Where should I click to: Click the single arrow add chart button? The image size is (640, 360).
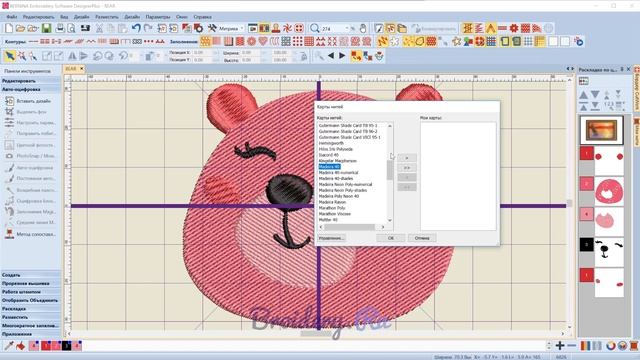407,158
